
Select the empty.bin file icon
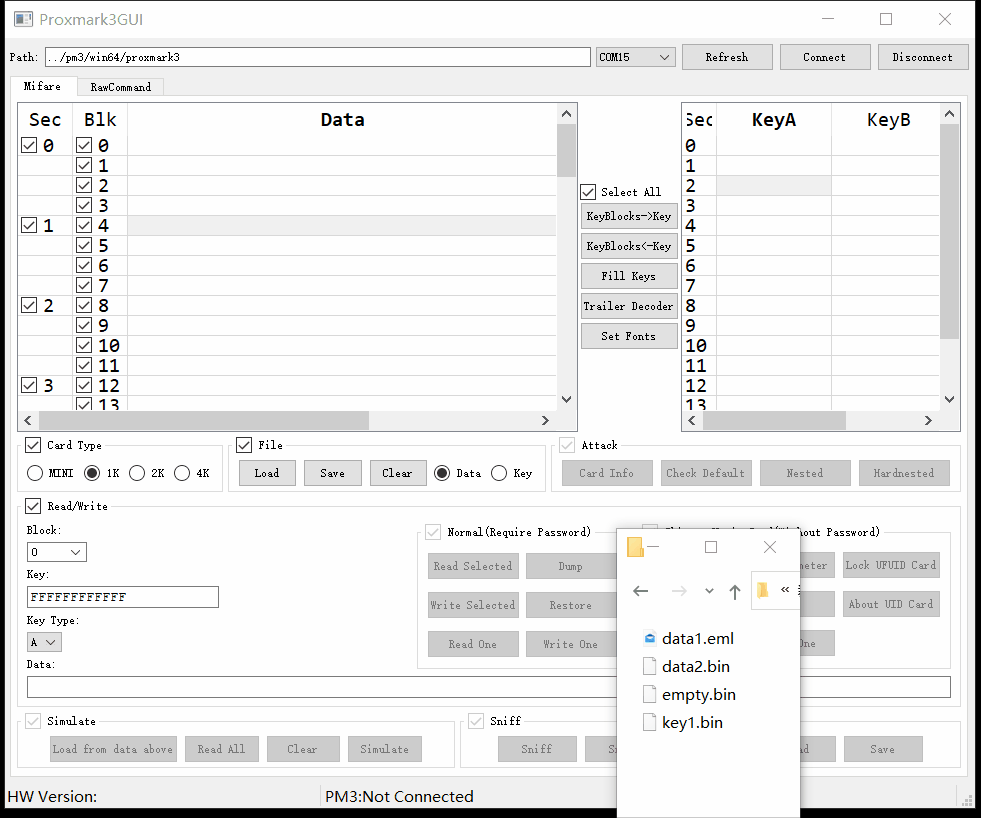649,694
